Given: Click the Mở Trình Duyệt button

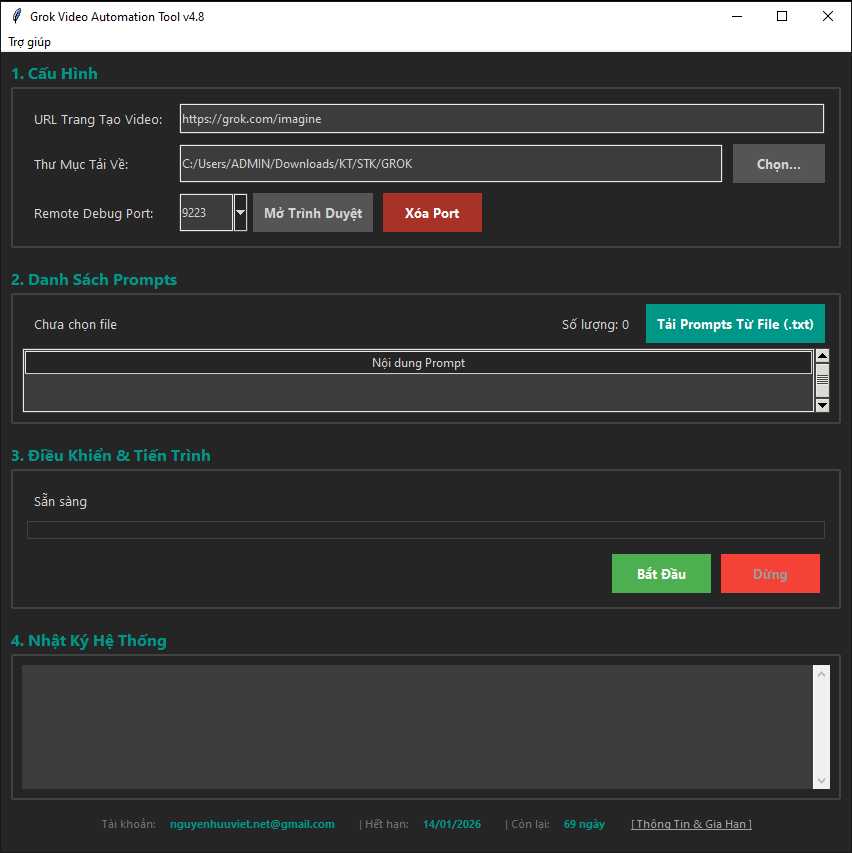Looking at the screenshot, I should tap(313, 213).
